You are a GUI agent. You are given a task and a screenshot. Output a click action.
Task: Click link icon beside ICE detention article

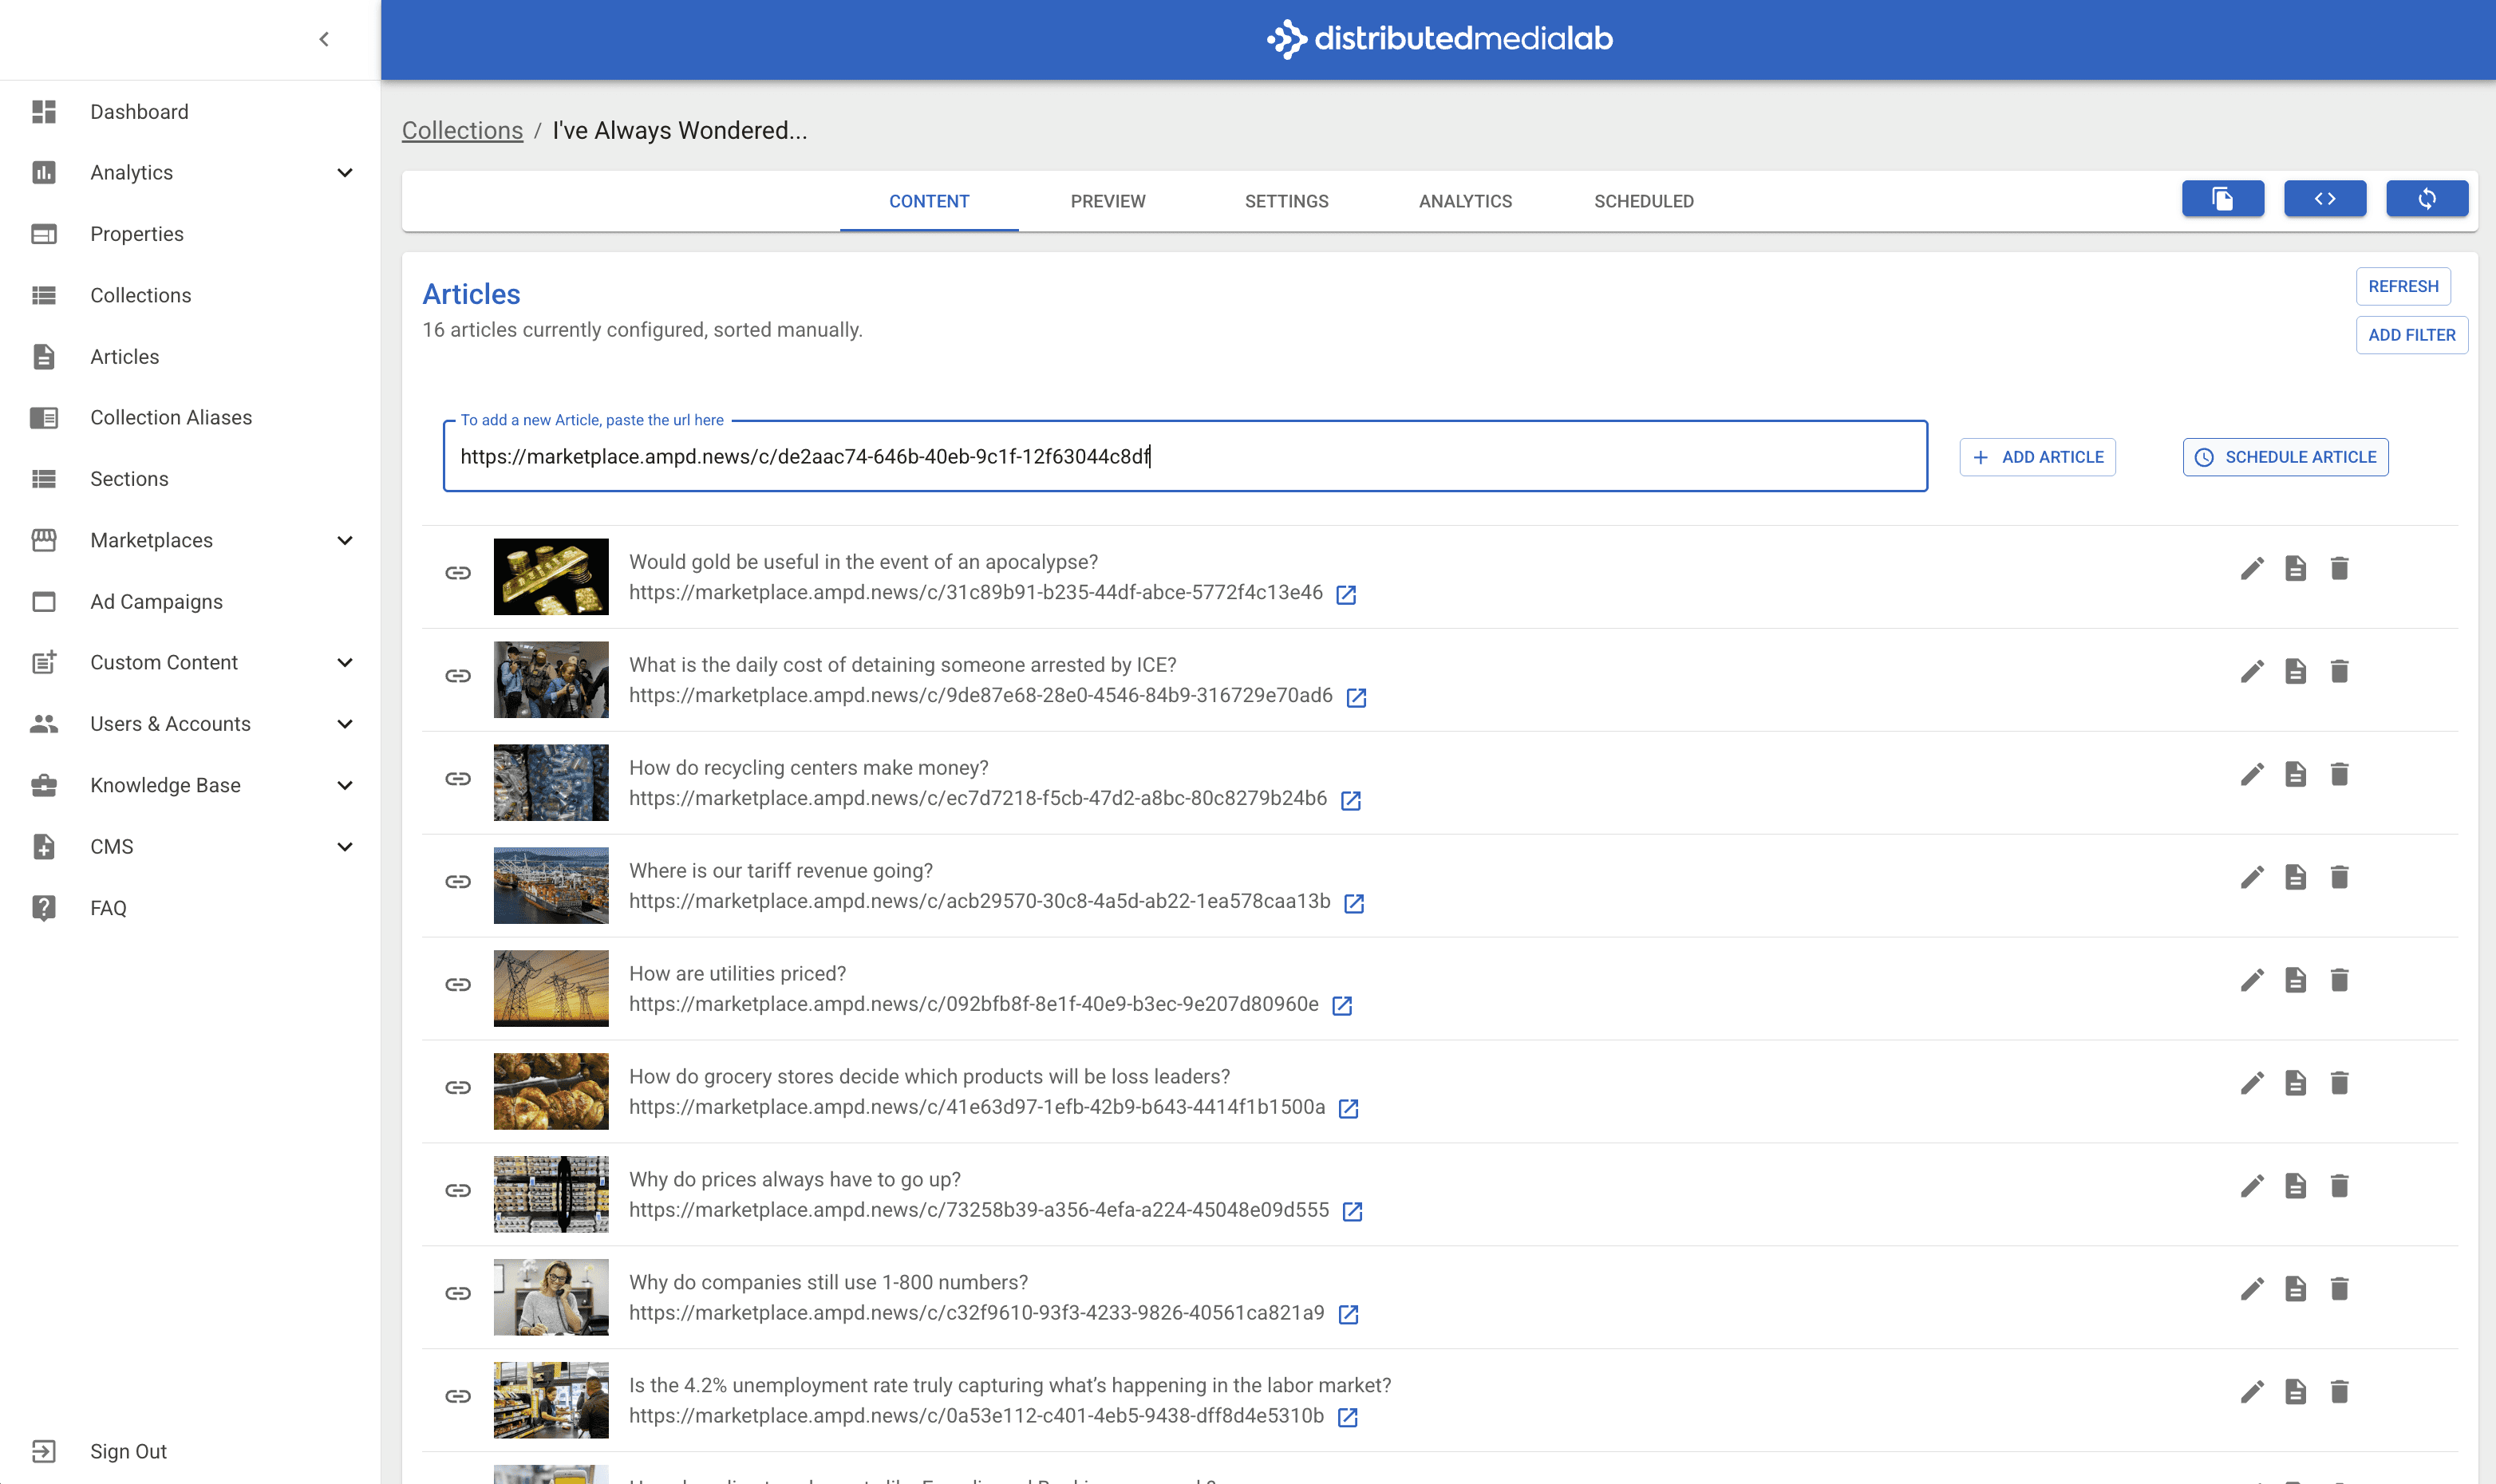458,676
